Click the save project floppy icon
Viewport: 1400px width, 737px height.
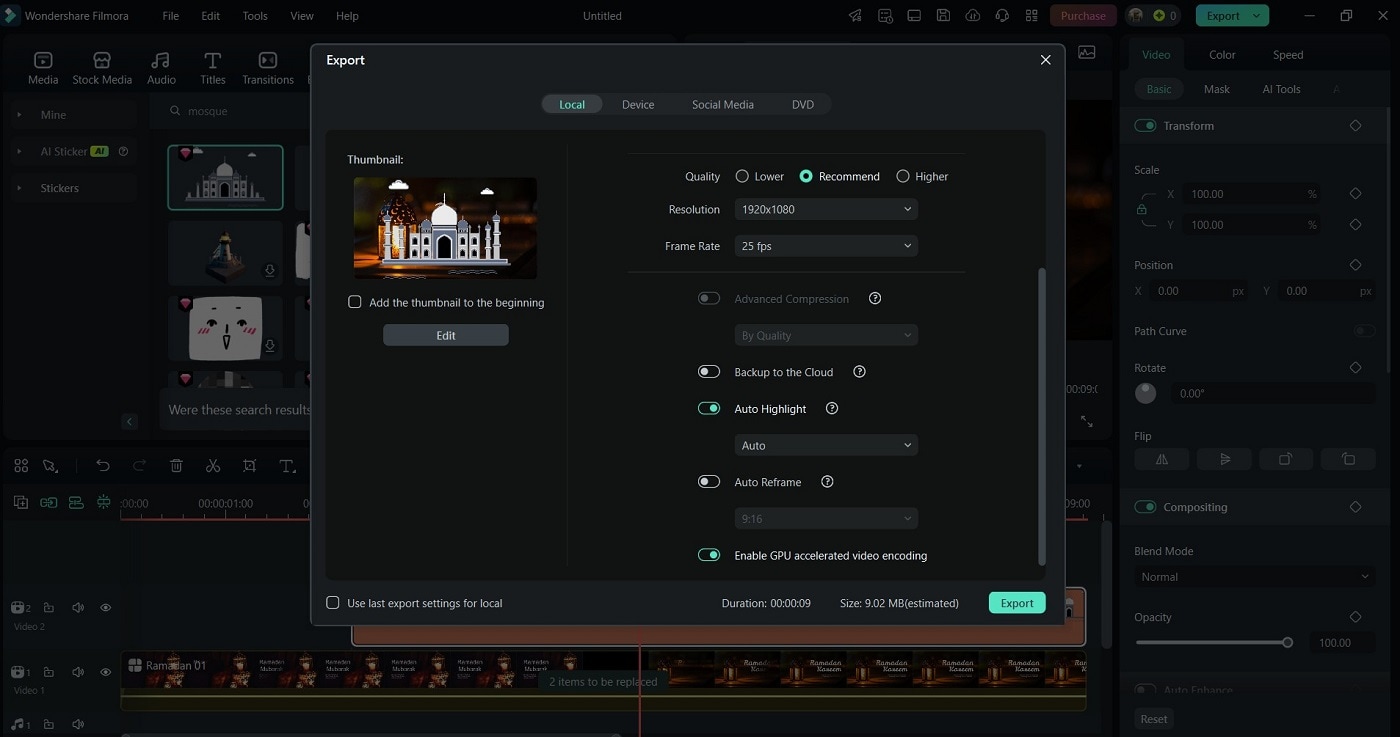(943, 16)
